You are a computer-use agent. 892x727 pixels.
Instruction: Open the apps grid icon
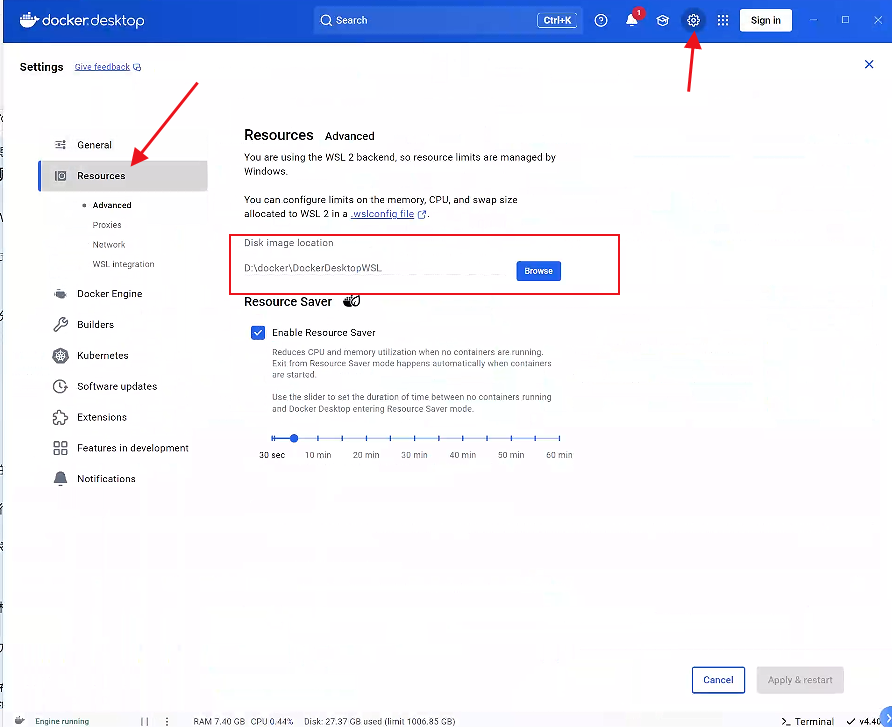722,20
